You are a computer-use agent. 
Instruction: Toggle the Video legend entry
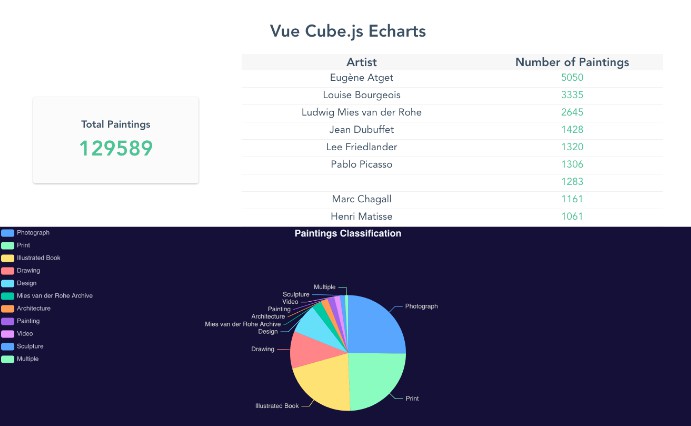8,333
